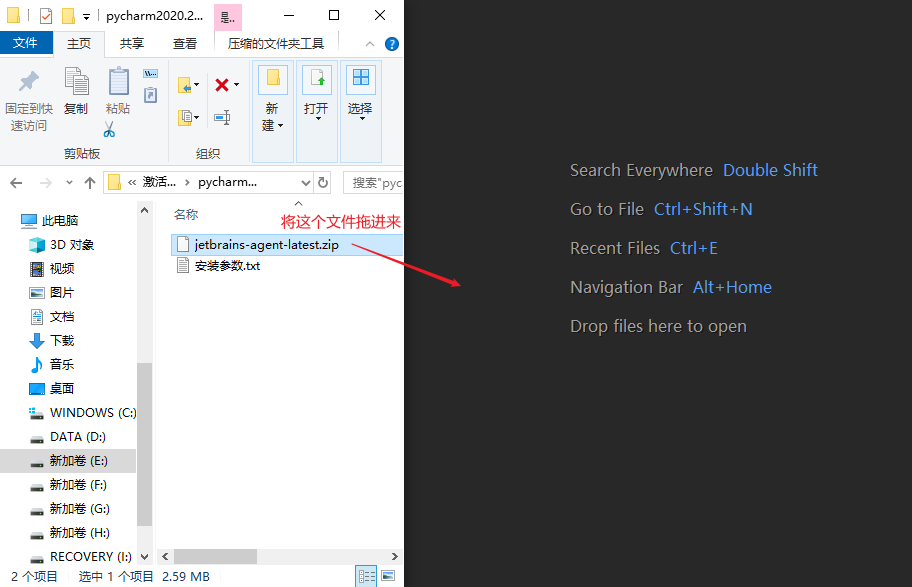Sort by the 名称 column header
The image size is (912, 587).
coord(186,215)
